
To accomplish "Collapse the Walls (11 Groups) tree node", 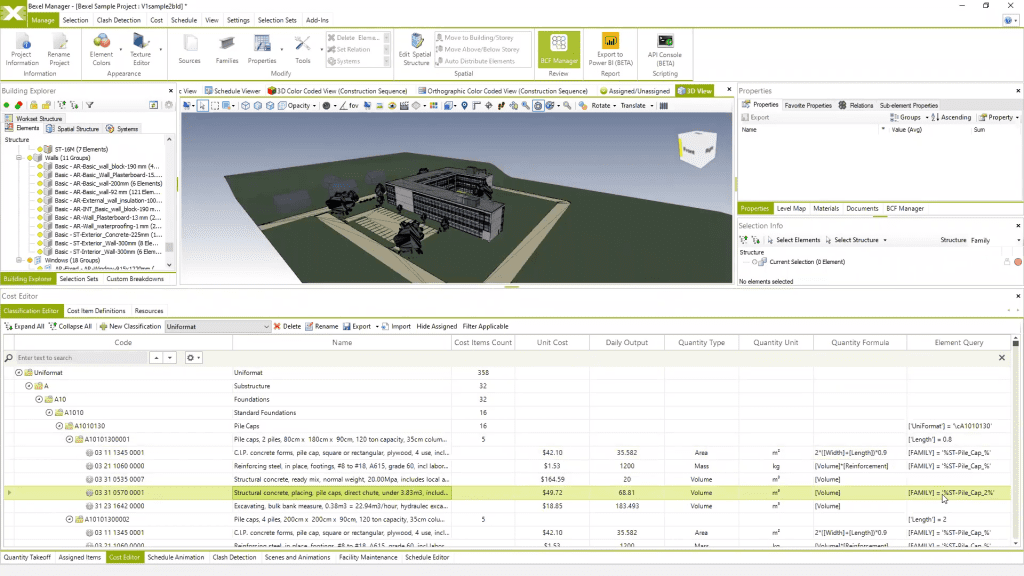I will (20, 158).
